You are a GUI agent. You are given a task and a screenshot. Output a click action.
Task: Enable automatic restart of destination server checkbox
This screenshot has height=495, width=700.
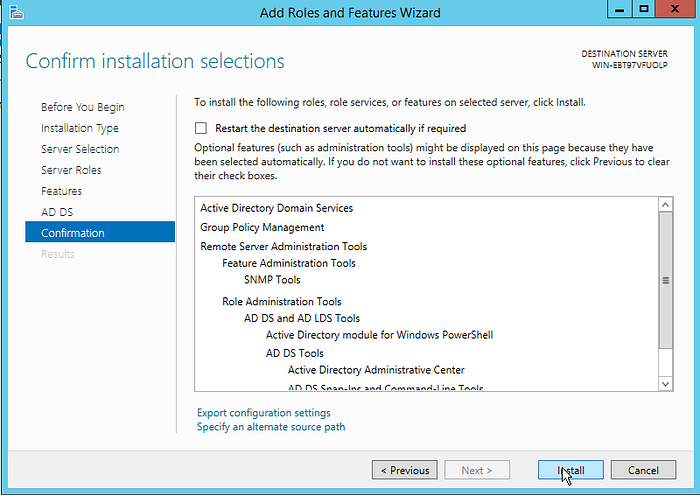click(201, 128)
